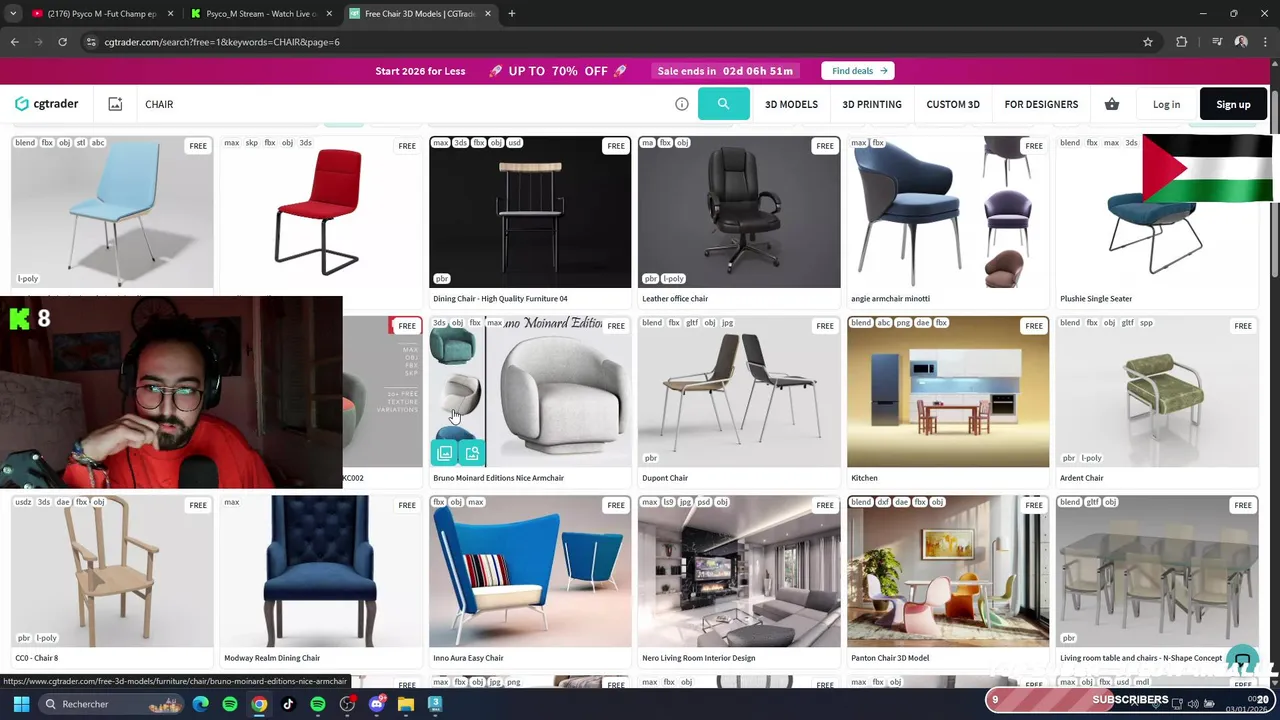Go to the cgtrader logo homepage
The width and height of the screenshot is (1280, 720).
point(47,104)
